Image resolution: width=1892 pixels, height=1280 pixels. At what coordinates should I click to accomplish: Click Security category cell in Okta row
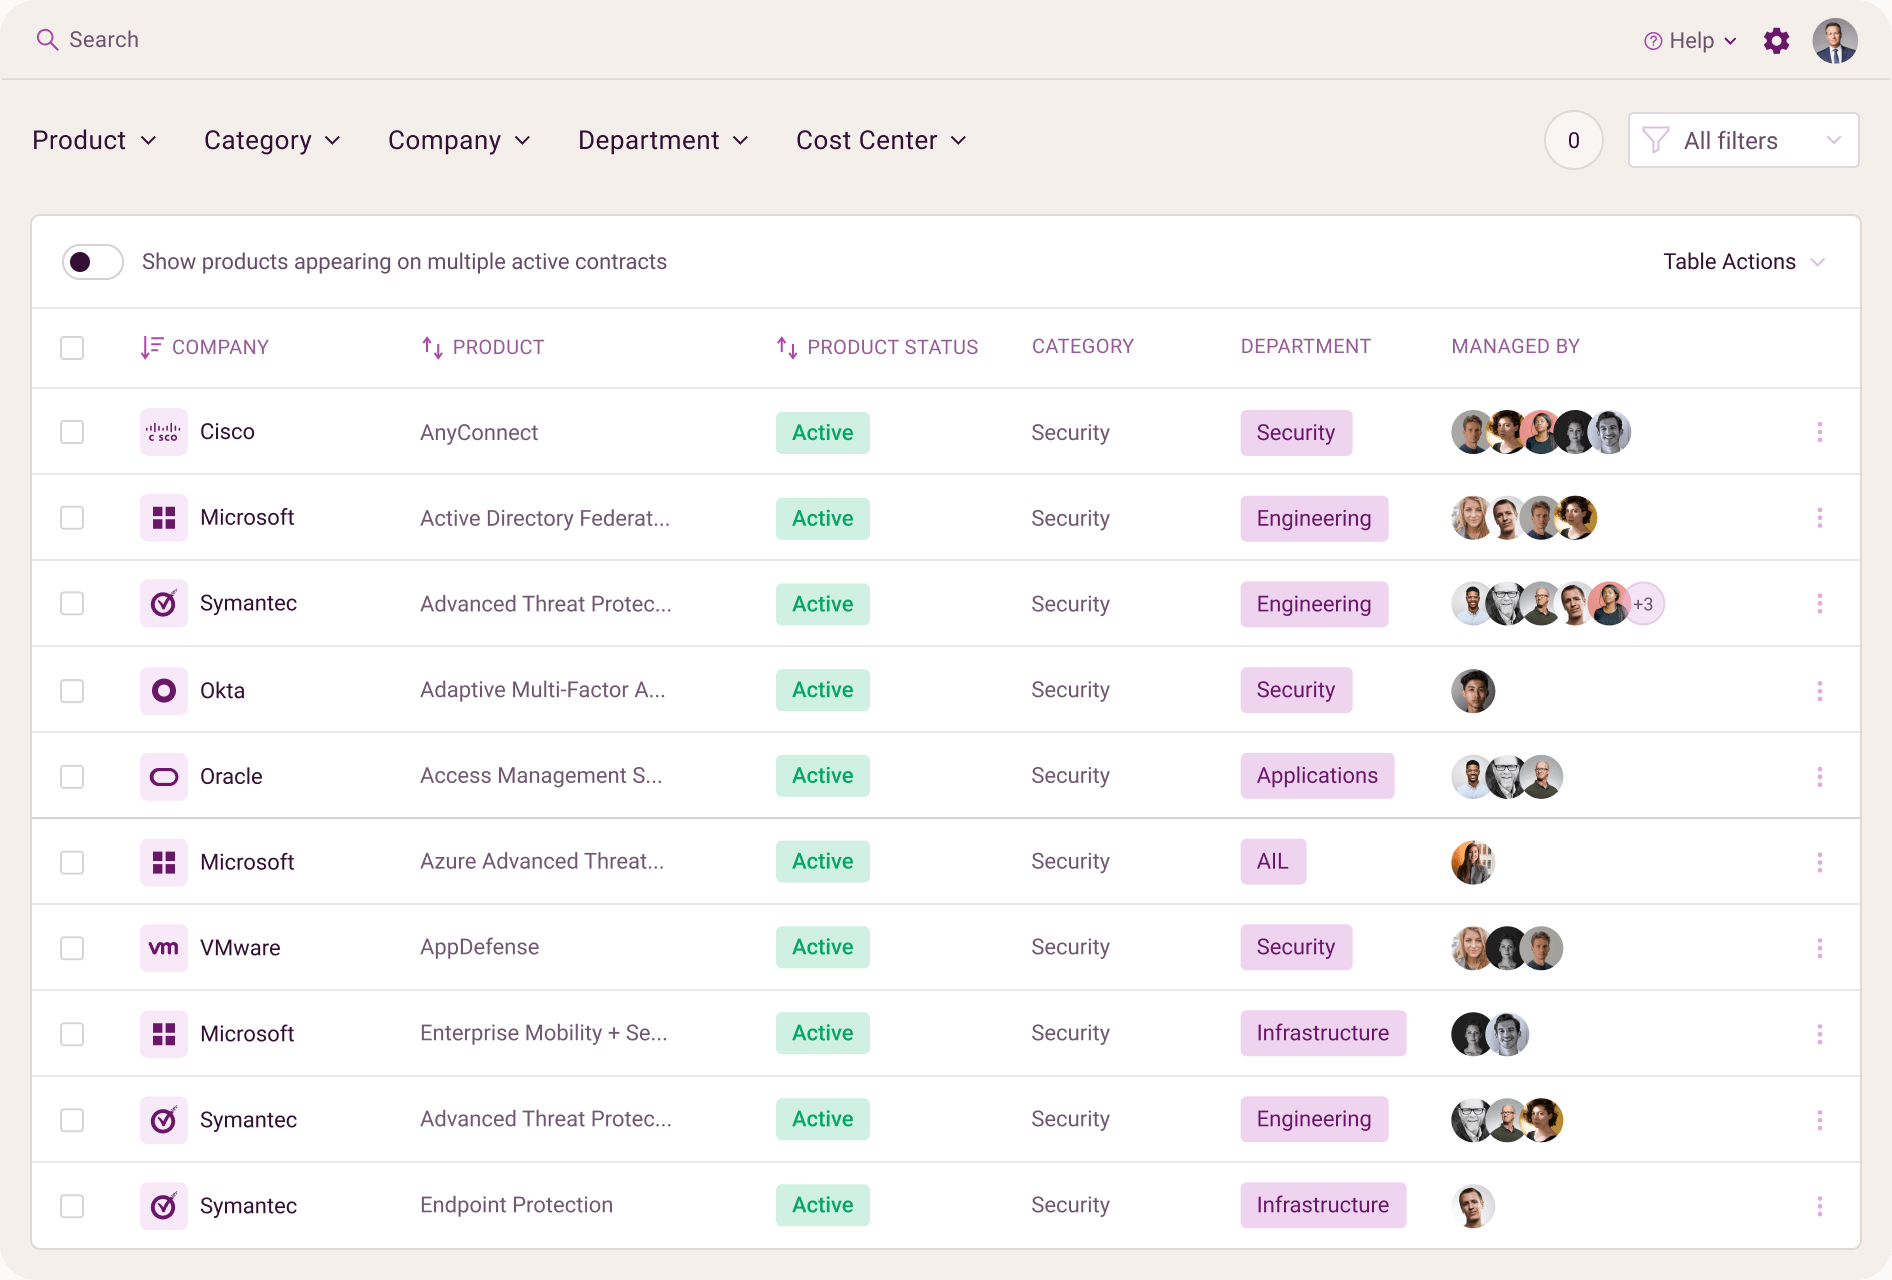click(1070, 690)
